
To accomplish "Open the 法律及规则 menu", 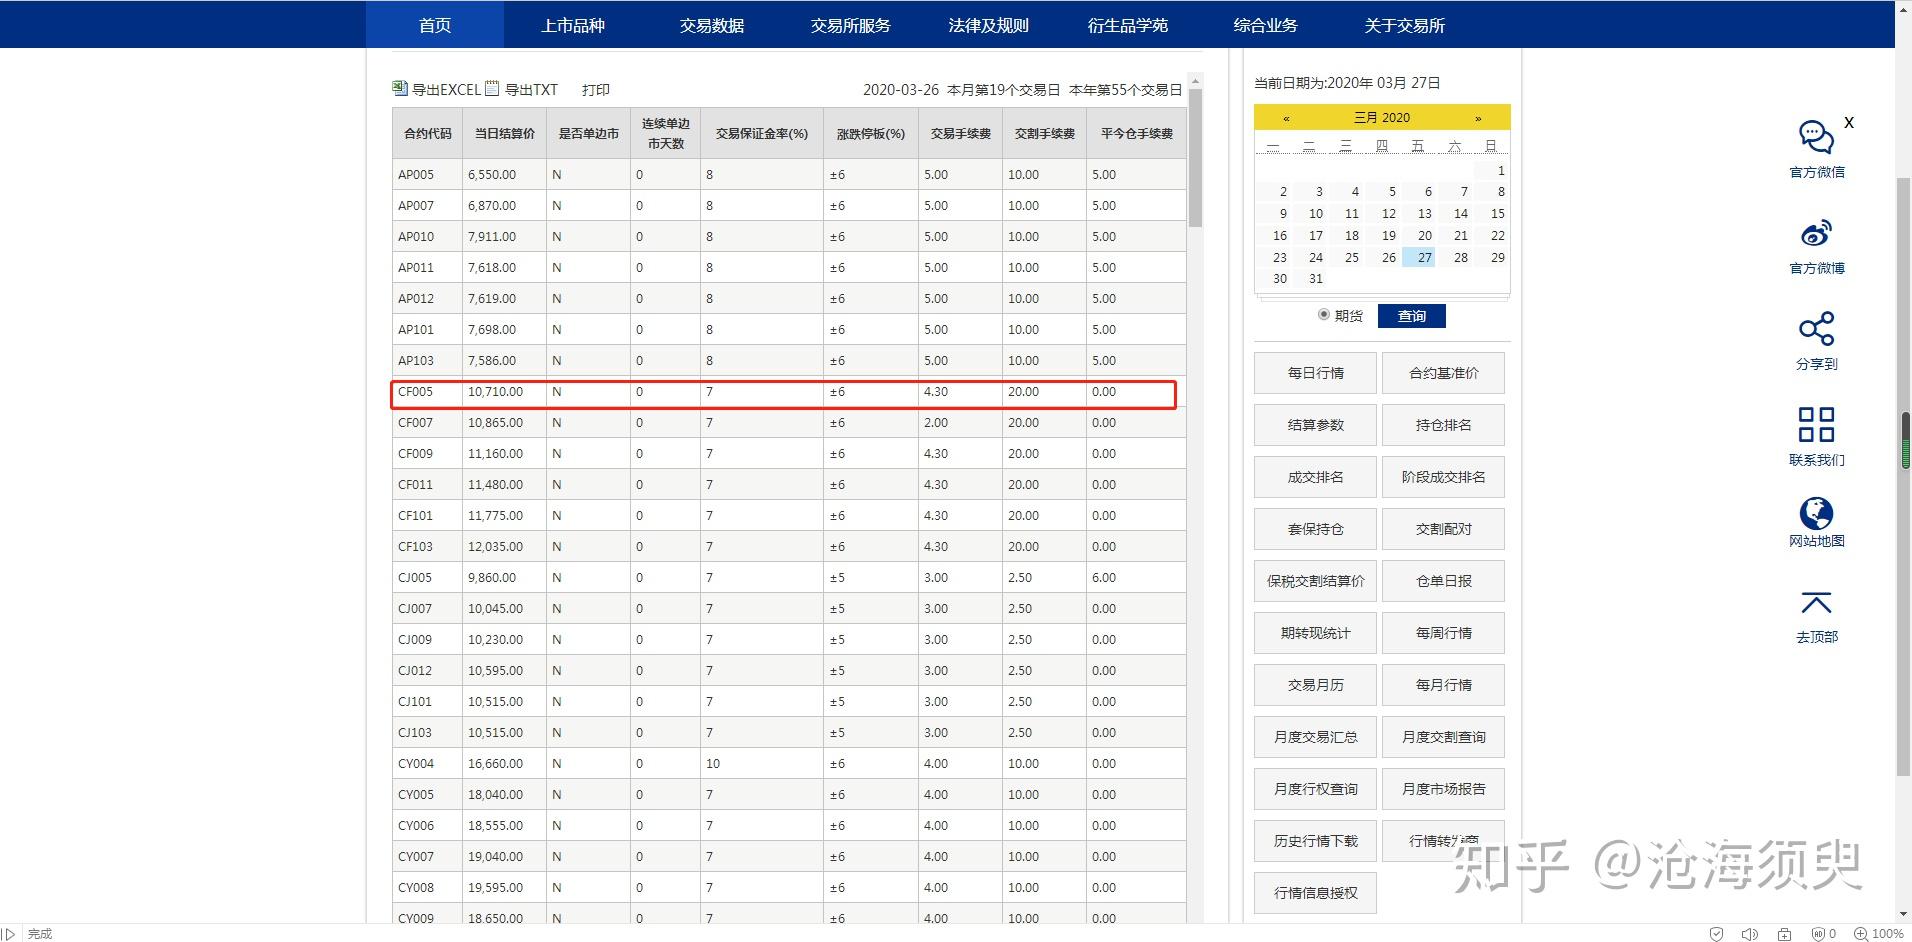I will 988,25.
